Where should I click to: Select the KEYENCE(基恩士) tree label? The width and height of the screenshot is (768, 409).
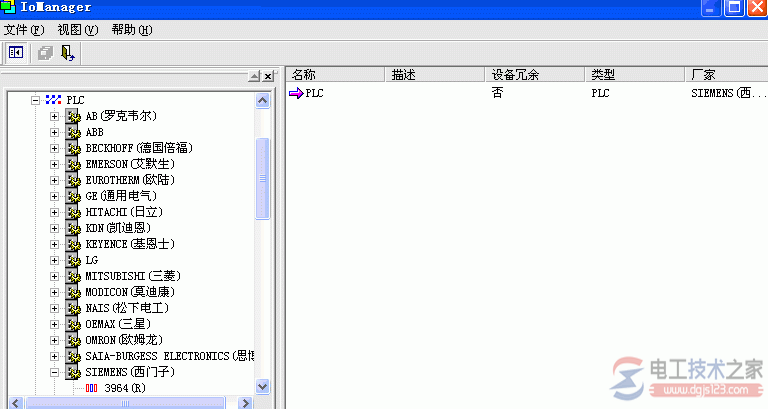coord(130,244)
